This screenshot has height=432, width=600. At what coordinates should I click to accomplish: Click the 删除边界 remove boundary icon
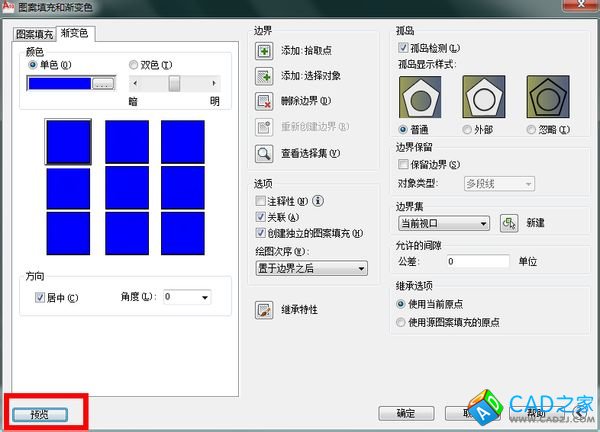pyautogui.click(x=264, y=101)
